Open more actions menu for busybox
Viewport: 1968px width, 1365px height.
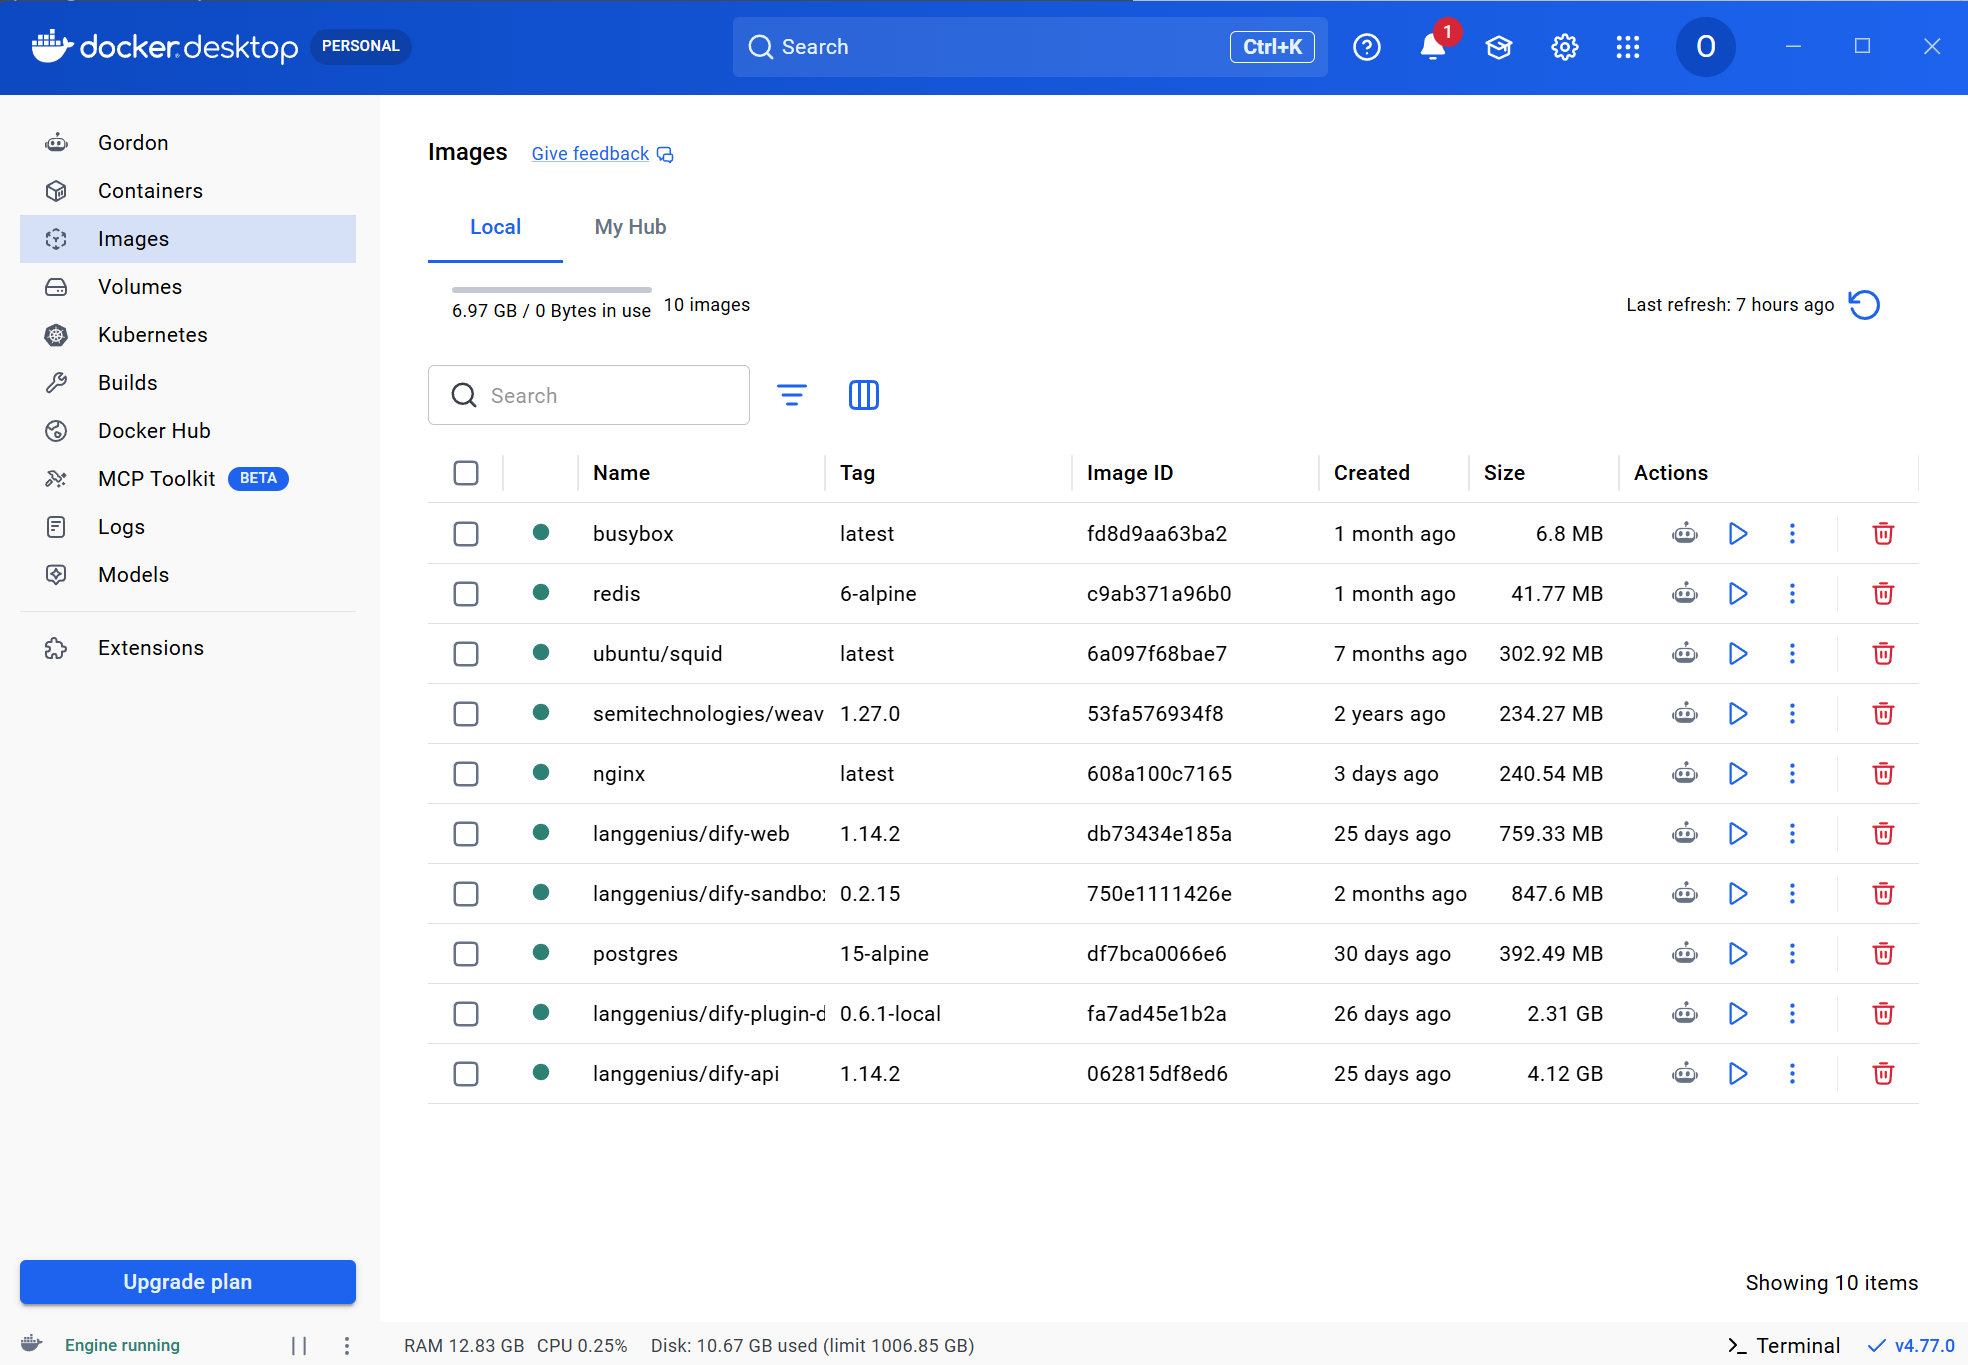tap(1792, 533)
